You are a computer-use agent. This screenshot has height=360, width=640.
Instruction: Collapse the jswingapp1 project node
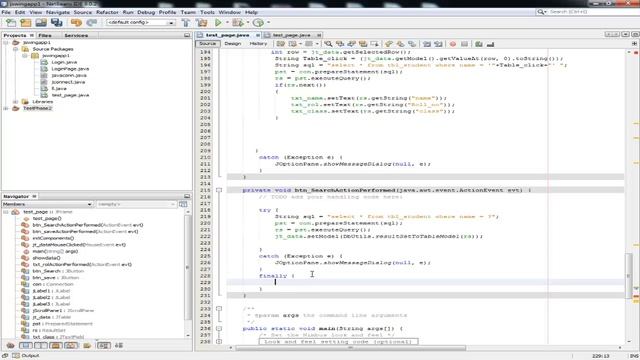click(x=6, y=42)
